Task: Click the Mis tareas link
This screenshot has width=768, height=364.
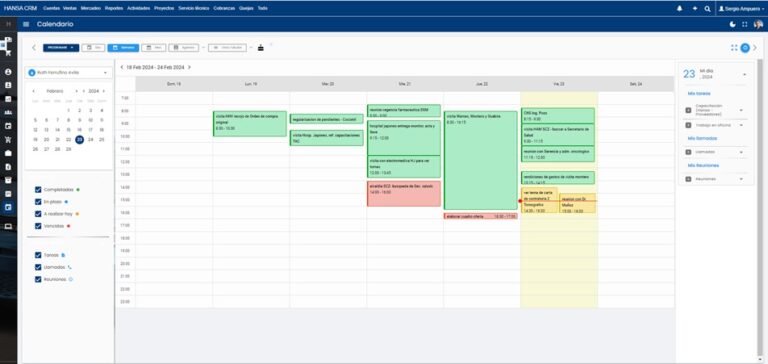Action: 698,93
